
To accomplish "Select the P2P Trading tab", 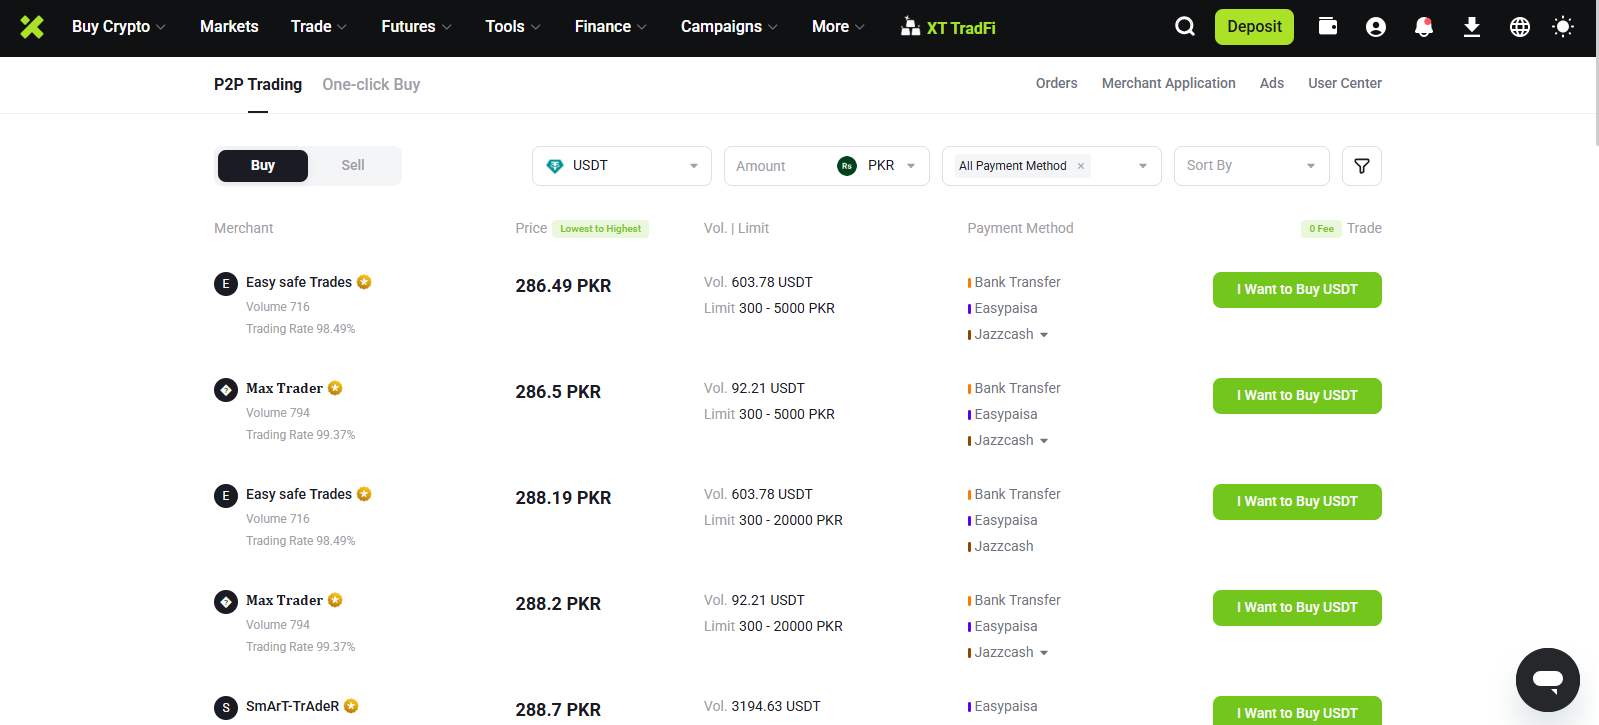I will click(258, 85).
